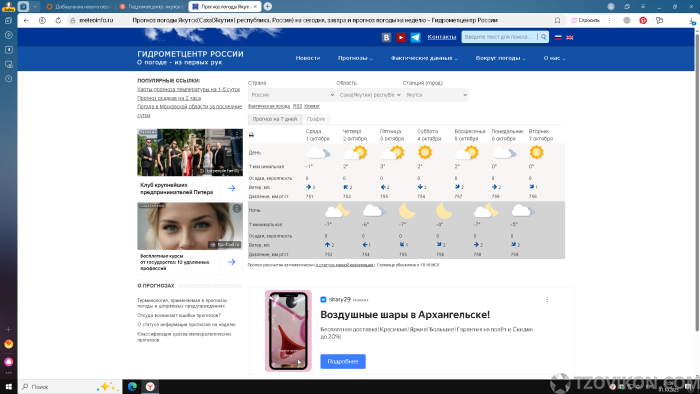Open the RSS link
This screenshot has height=394, width=700.
pos(297,106)
